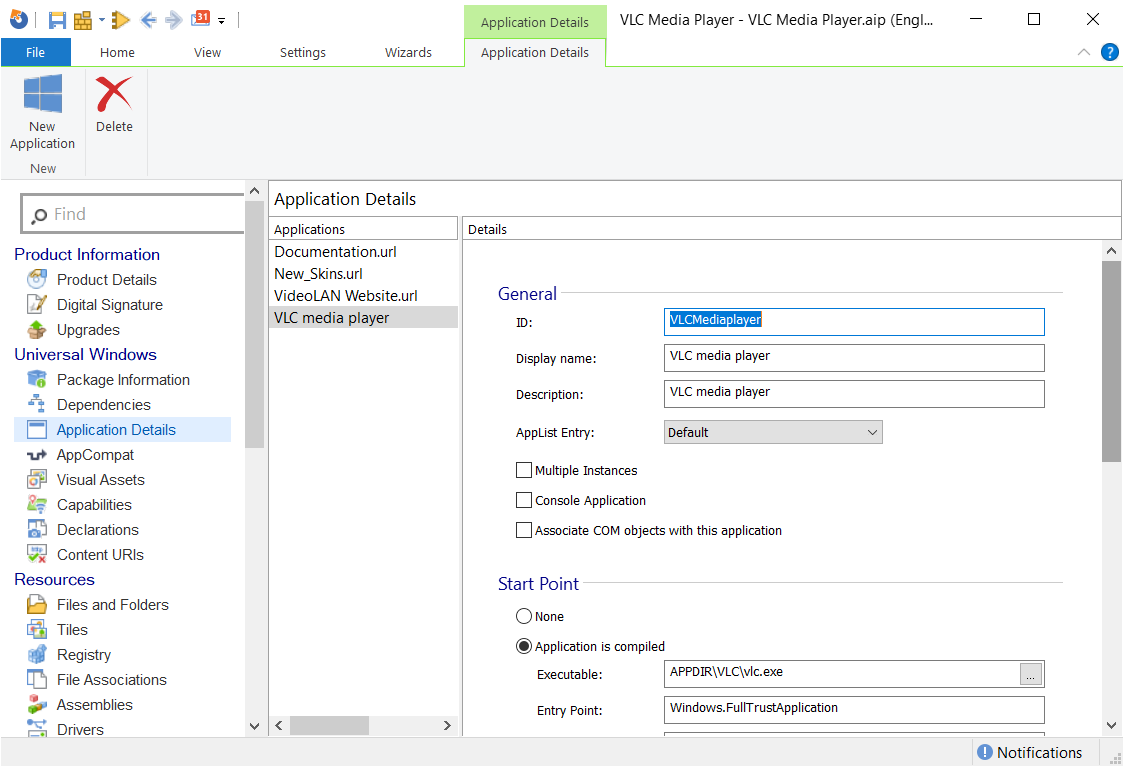Click the Display name input field
The width and height of the screenshot is (1124, 767).
coord(854,358)
